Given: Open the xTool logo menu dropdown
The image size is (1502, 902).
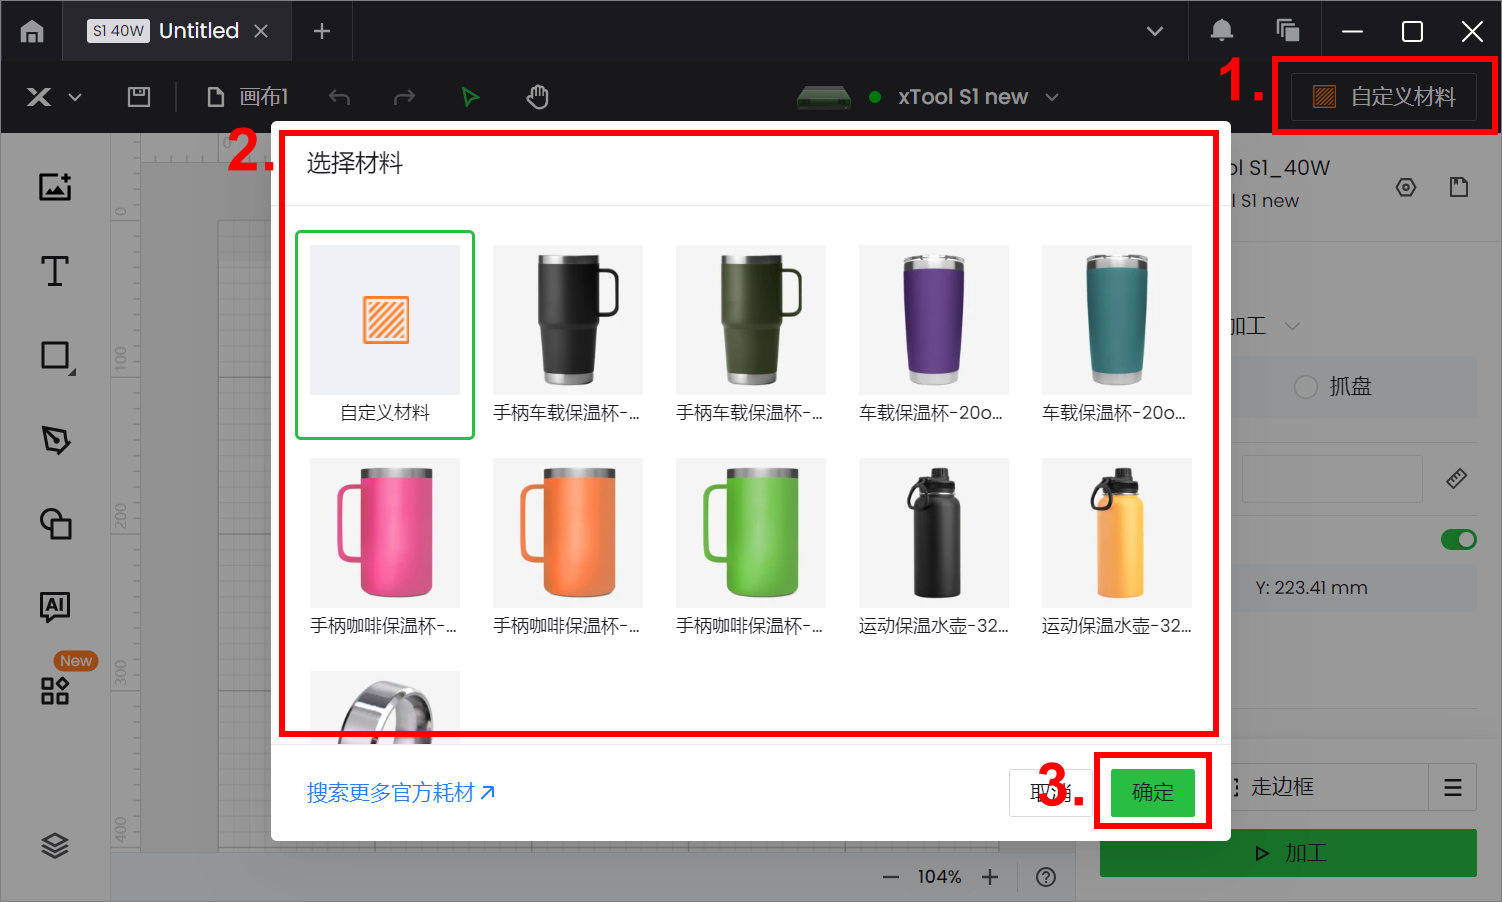Looking at the screenshot, I should coord(52,97).
